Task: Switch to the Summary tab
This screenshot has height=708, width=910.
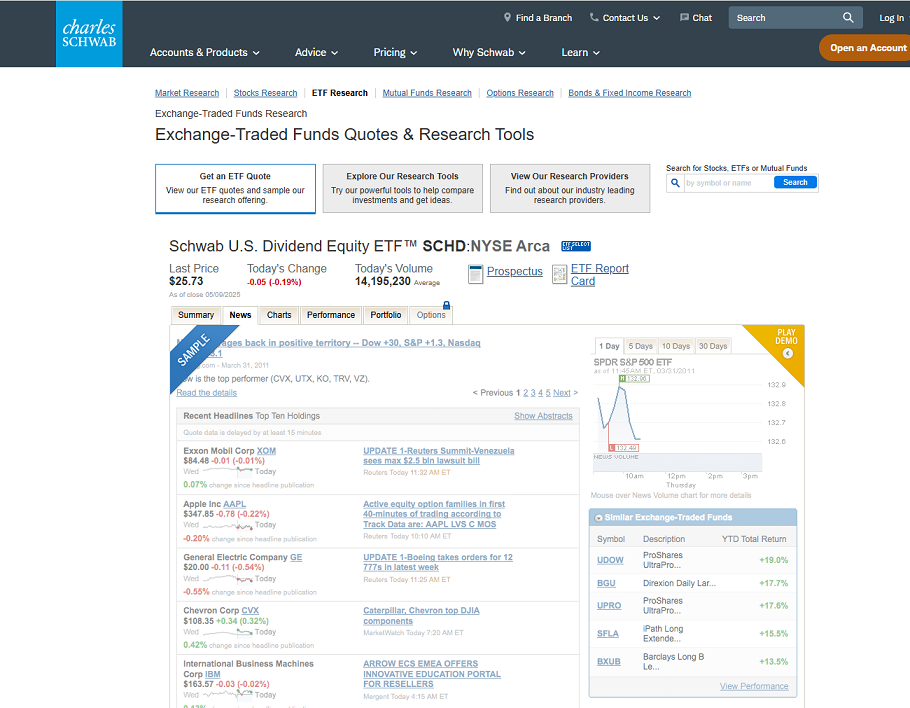Action: point(196,315)
